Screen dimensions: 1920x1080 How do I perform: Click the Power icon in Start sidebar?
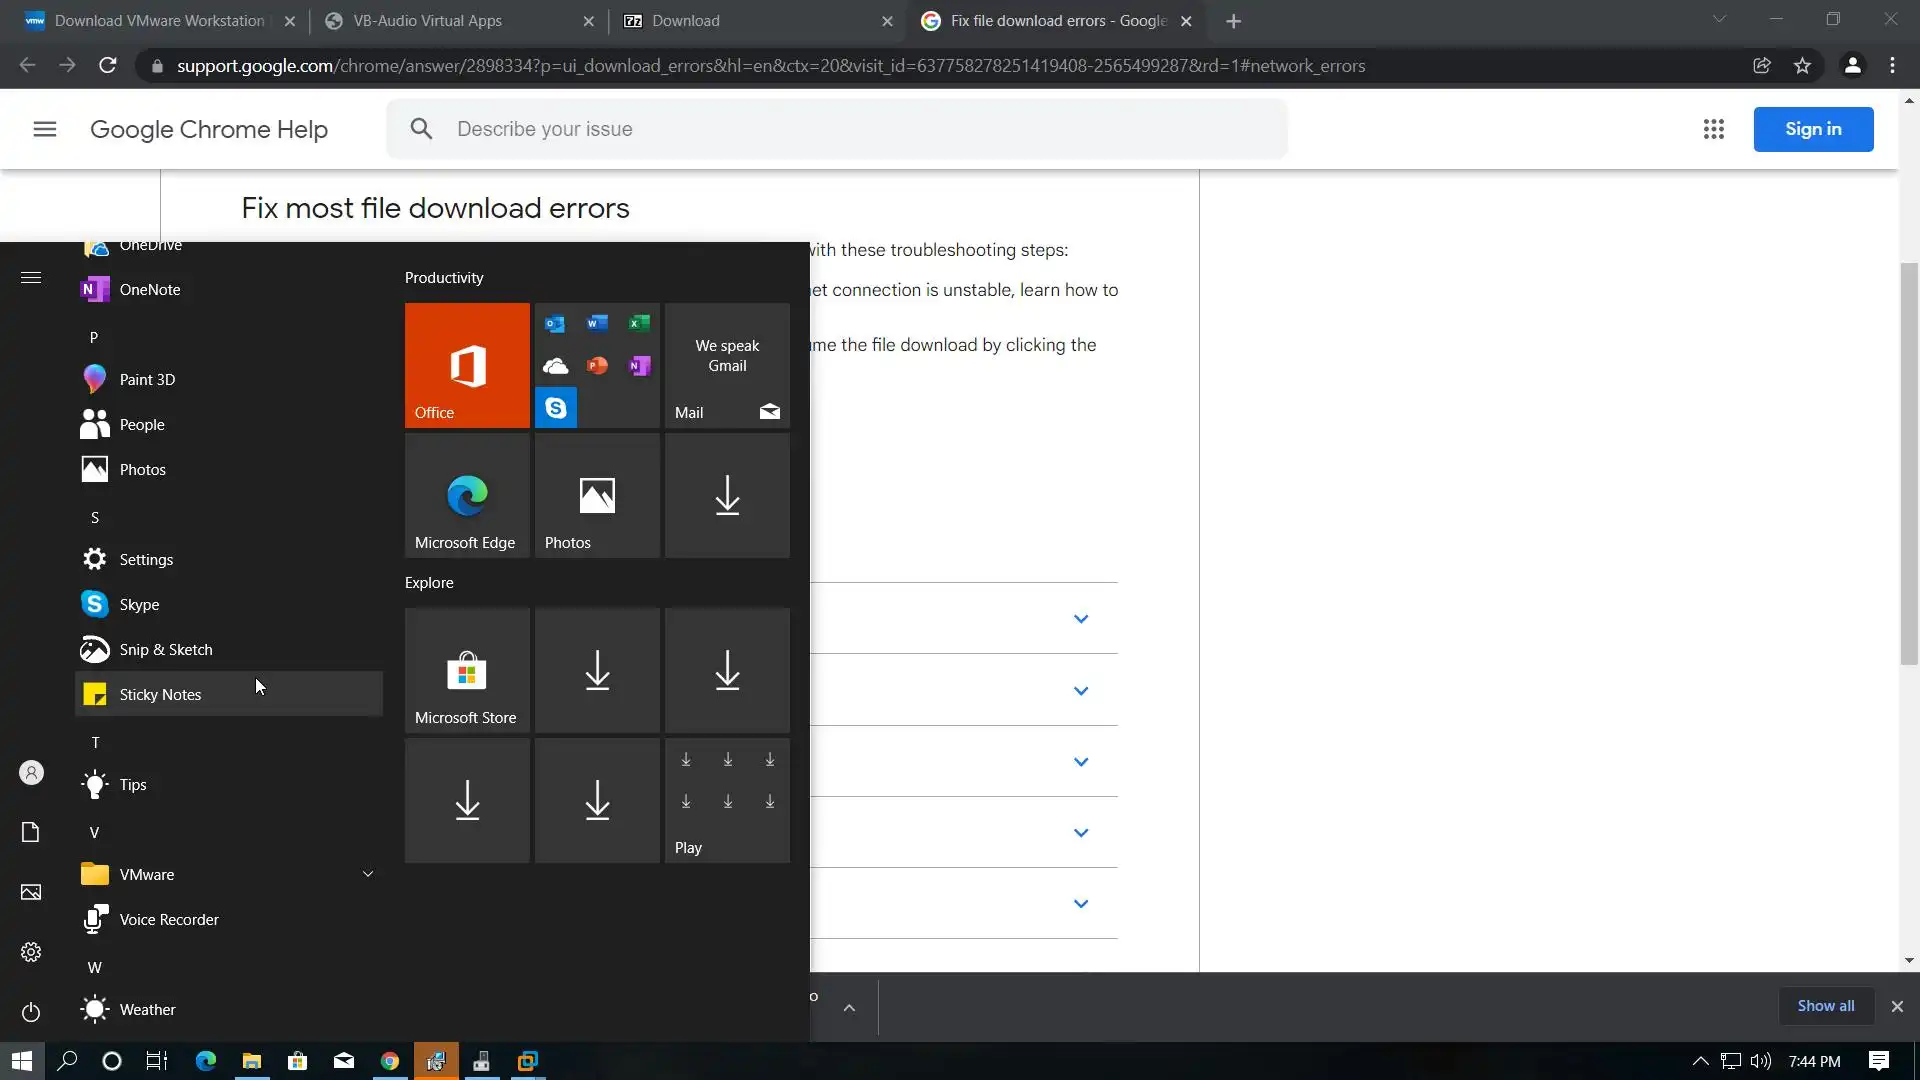click(x=31, y=1011)
